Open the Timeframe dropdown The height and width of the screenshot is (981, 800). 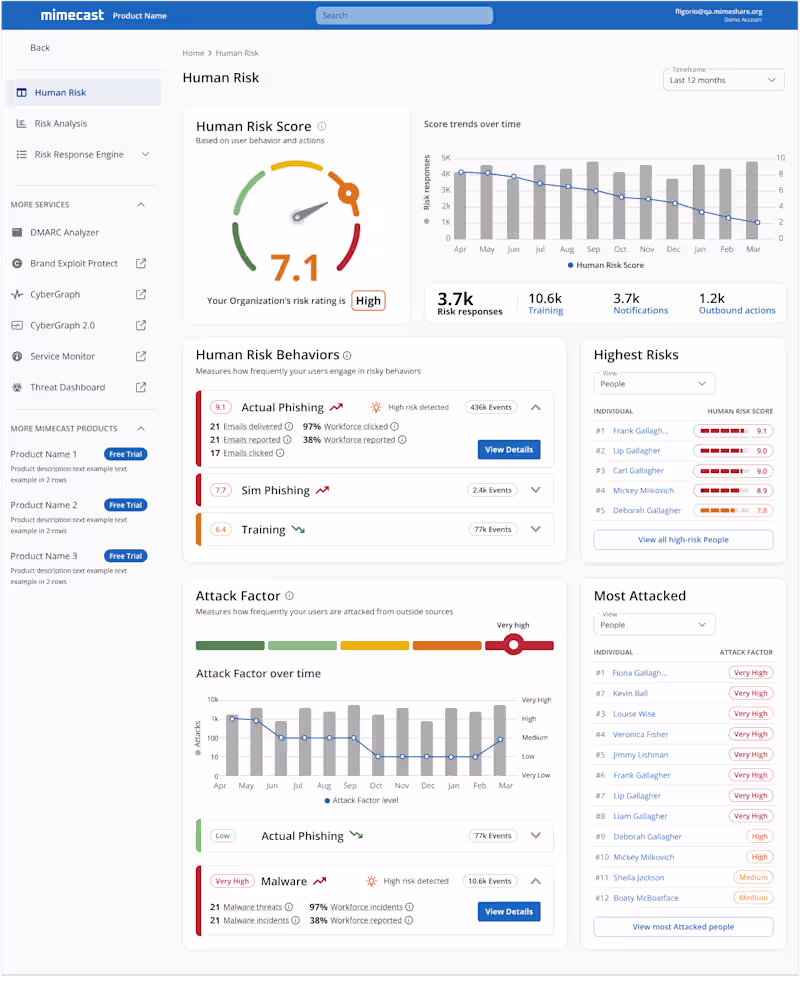[x=723, y=80]
